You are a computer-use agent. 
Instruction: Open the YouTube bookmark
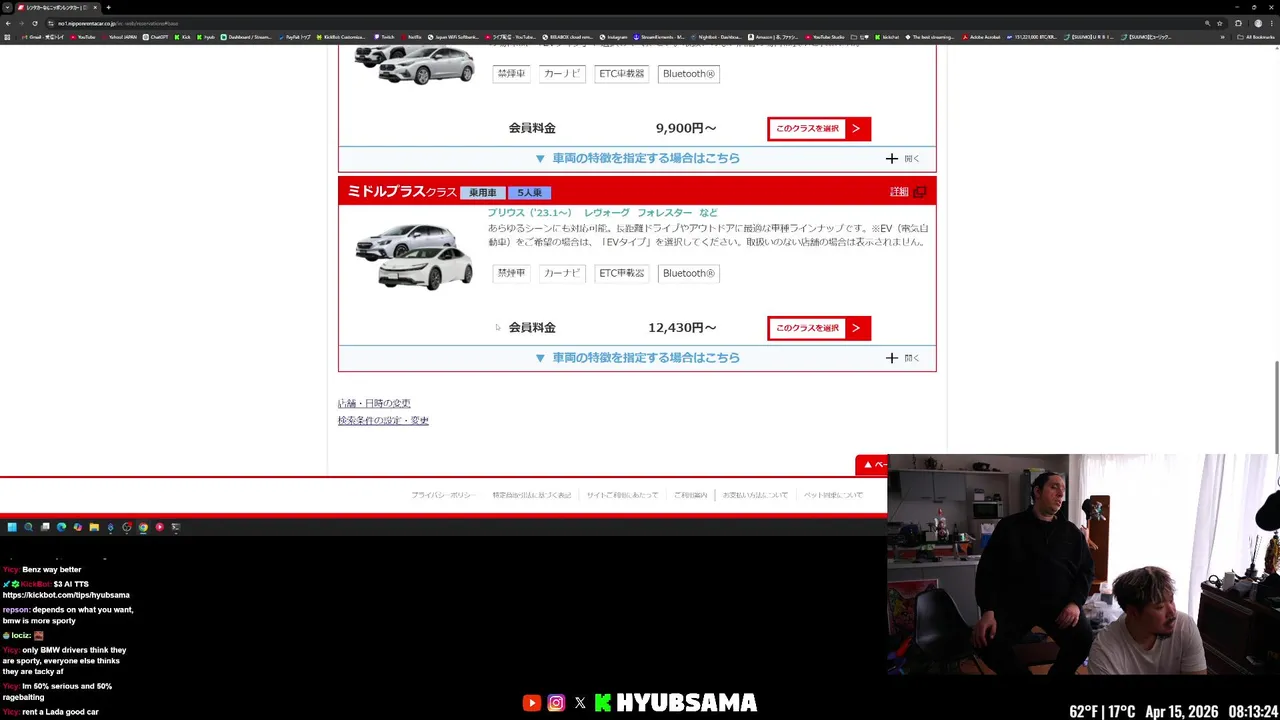83,37
